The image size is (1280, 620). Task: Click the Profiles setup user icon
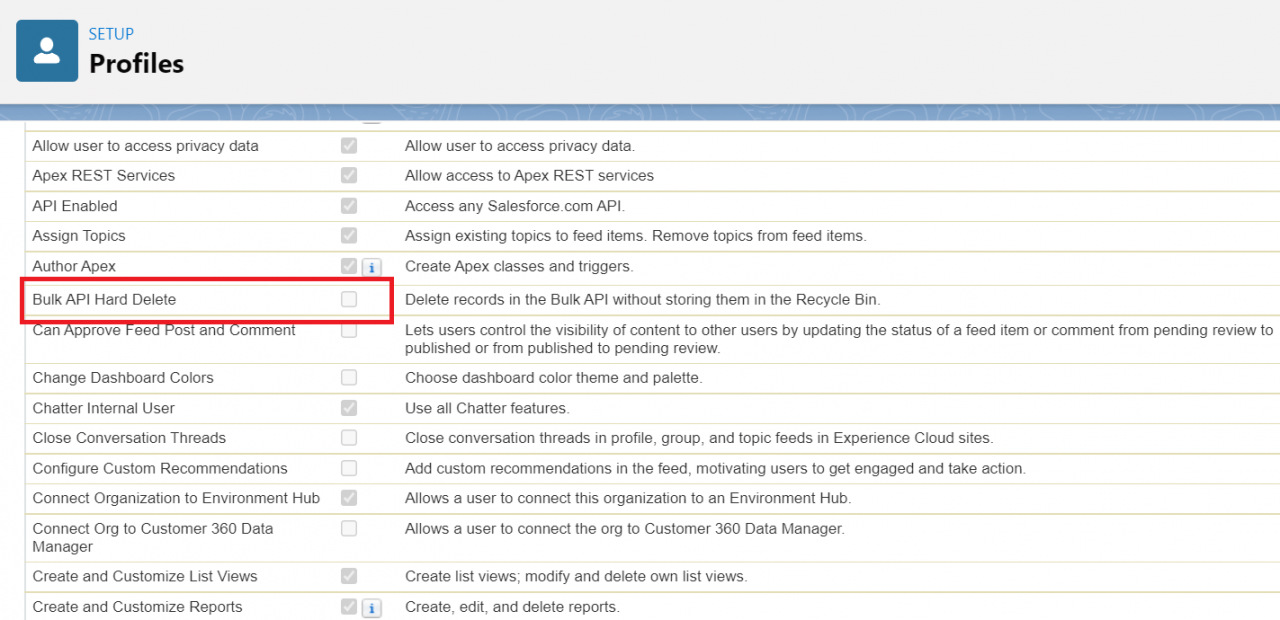click(47, 51)
